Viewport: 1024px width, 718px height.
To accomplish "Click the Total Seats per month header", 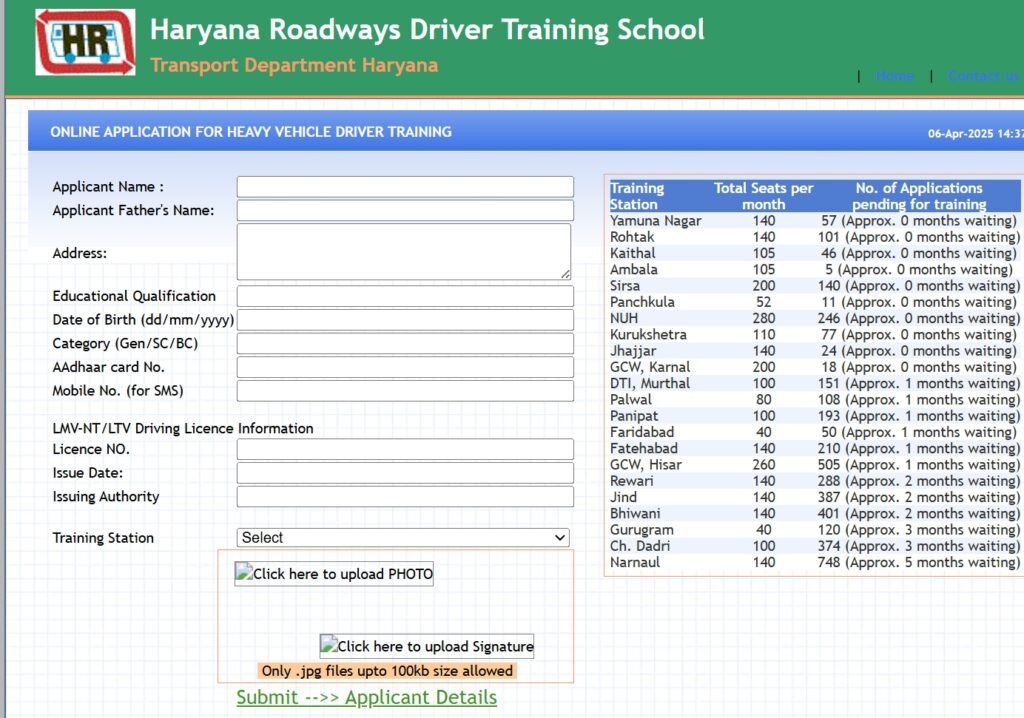I will (763, 196).
